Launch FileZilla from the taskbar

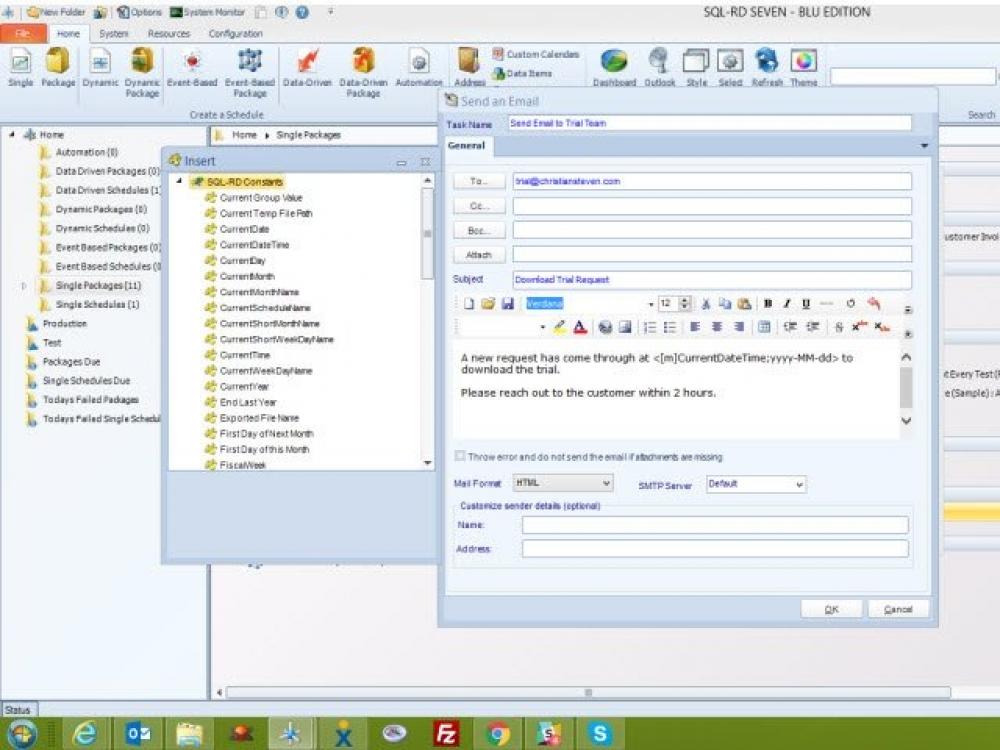444,732
